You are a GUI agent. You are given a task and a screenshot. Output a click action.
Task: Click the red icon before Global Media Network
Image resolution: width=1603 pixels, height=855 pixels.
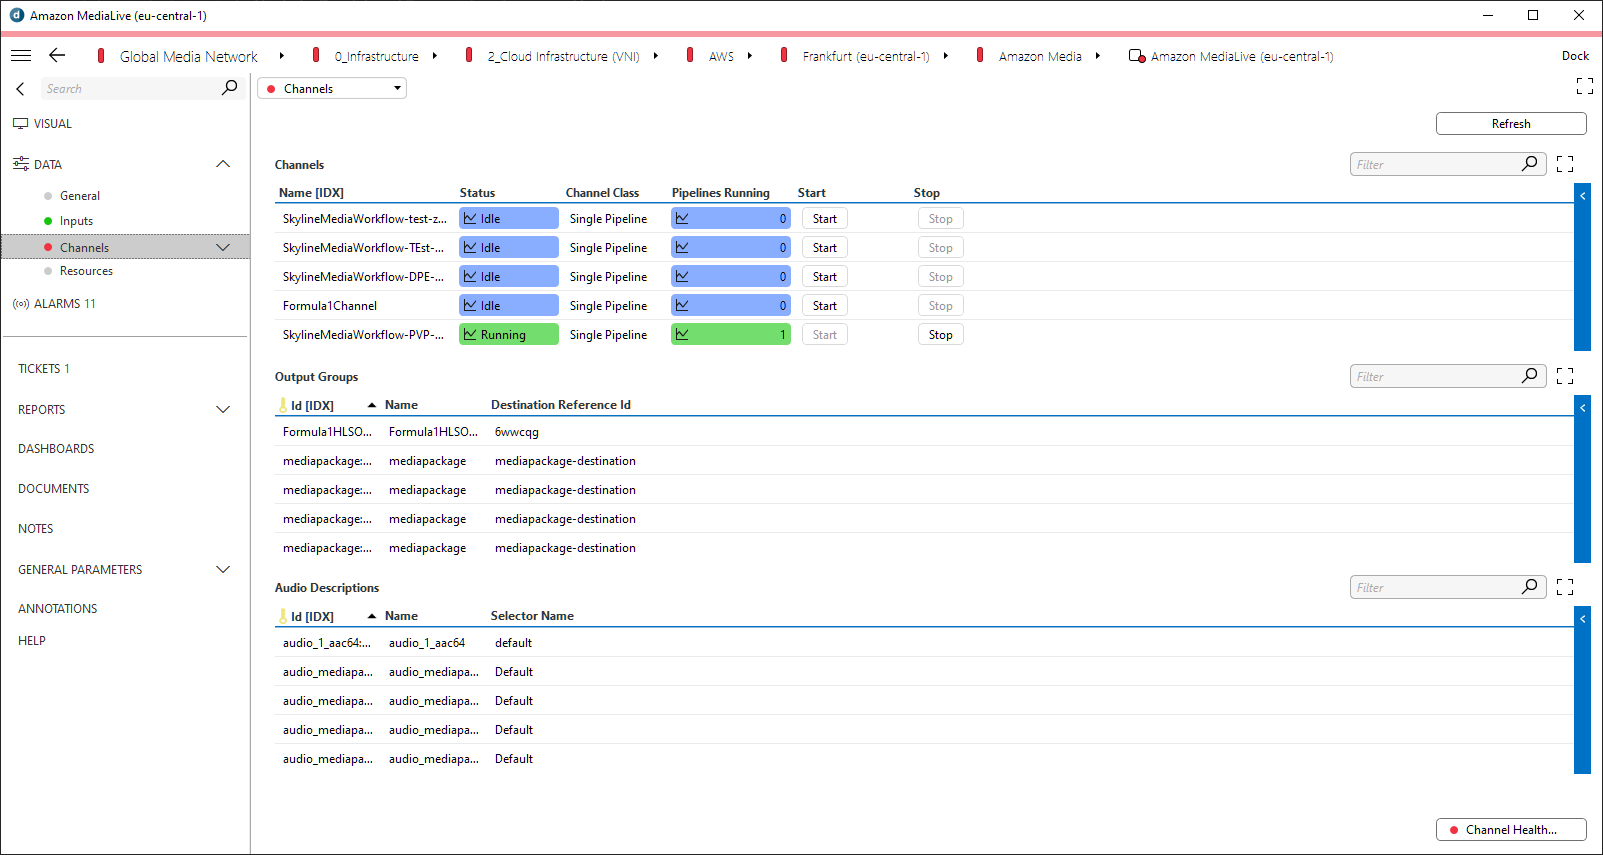tap(101, 56)
